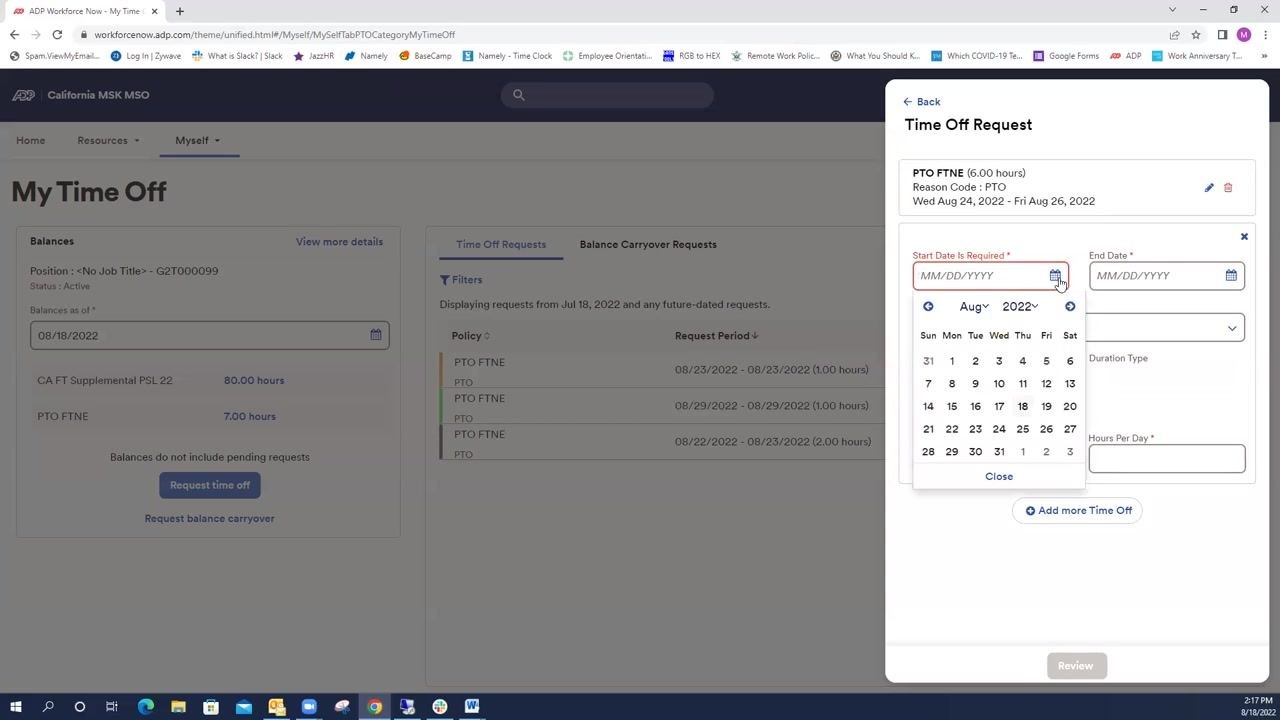Open the End Date calendar picker icon
1280x720 pixels.
[1231, 276]
